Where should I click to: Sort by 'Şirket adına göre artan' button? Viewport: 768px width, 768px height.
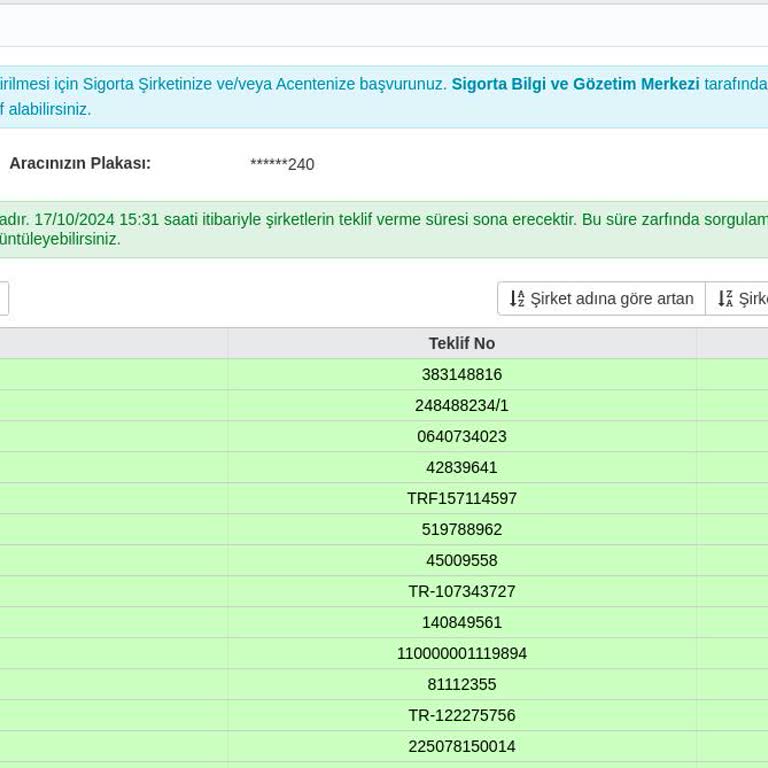pos(601,299)
